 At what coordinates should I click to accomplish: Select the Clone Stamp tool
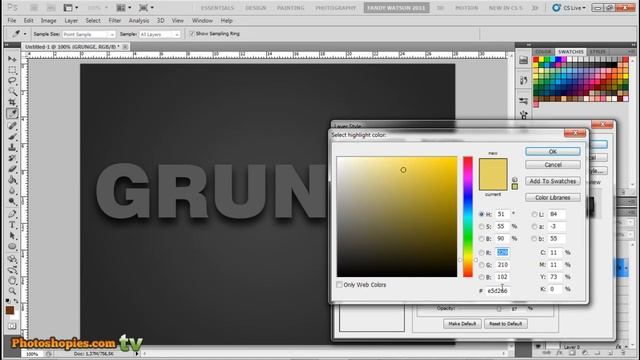[12, 147]
